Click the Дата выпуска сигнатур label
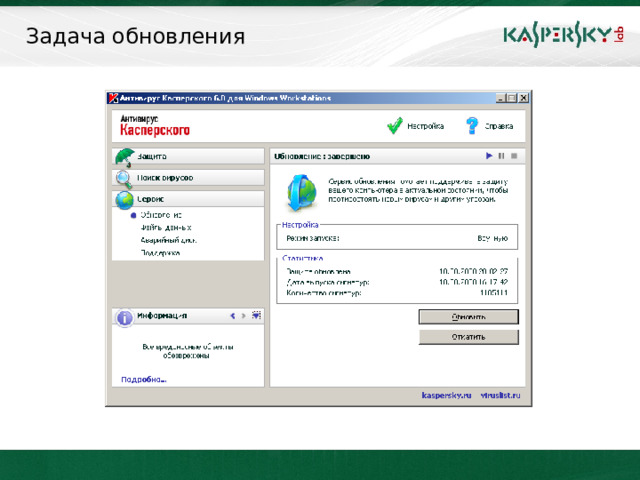 328,282
